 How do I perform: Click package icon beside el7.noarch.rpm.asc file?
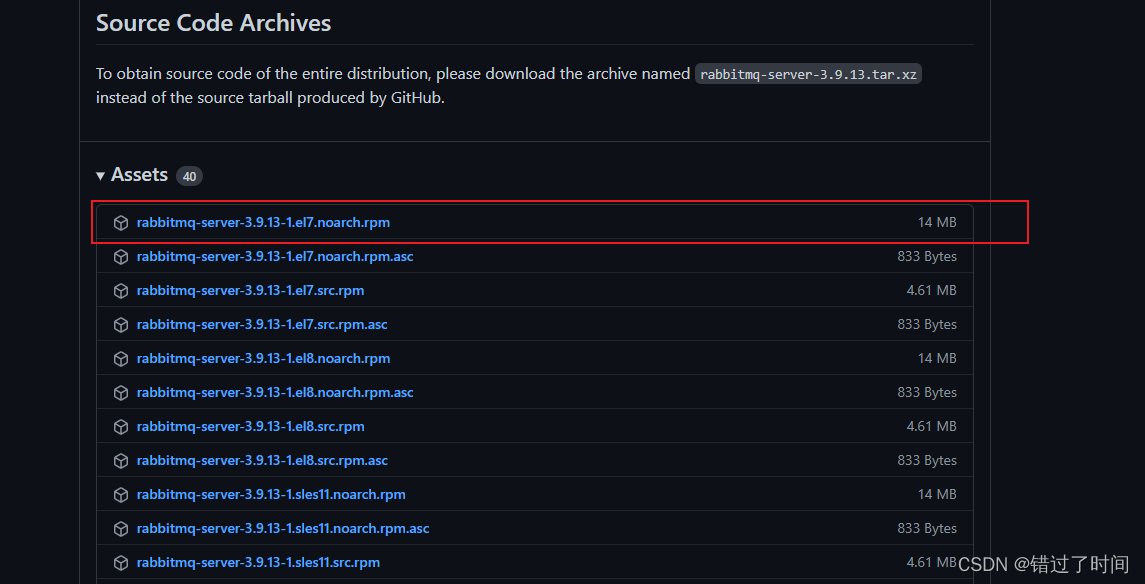tap(121, 257)
